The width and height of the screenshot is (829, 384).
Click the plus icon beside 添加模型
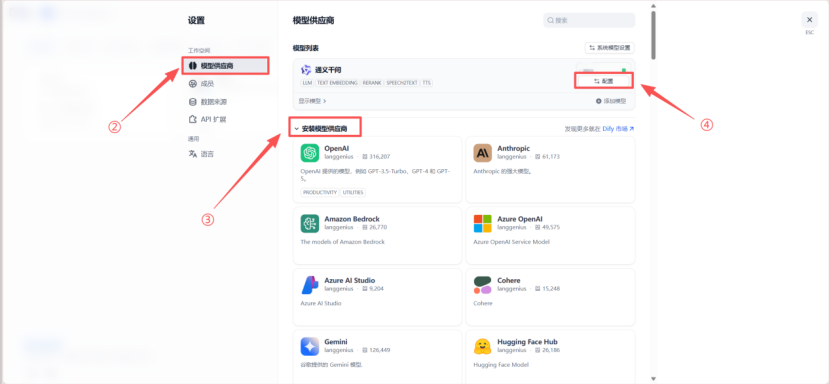598,100
